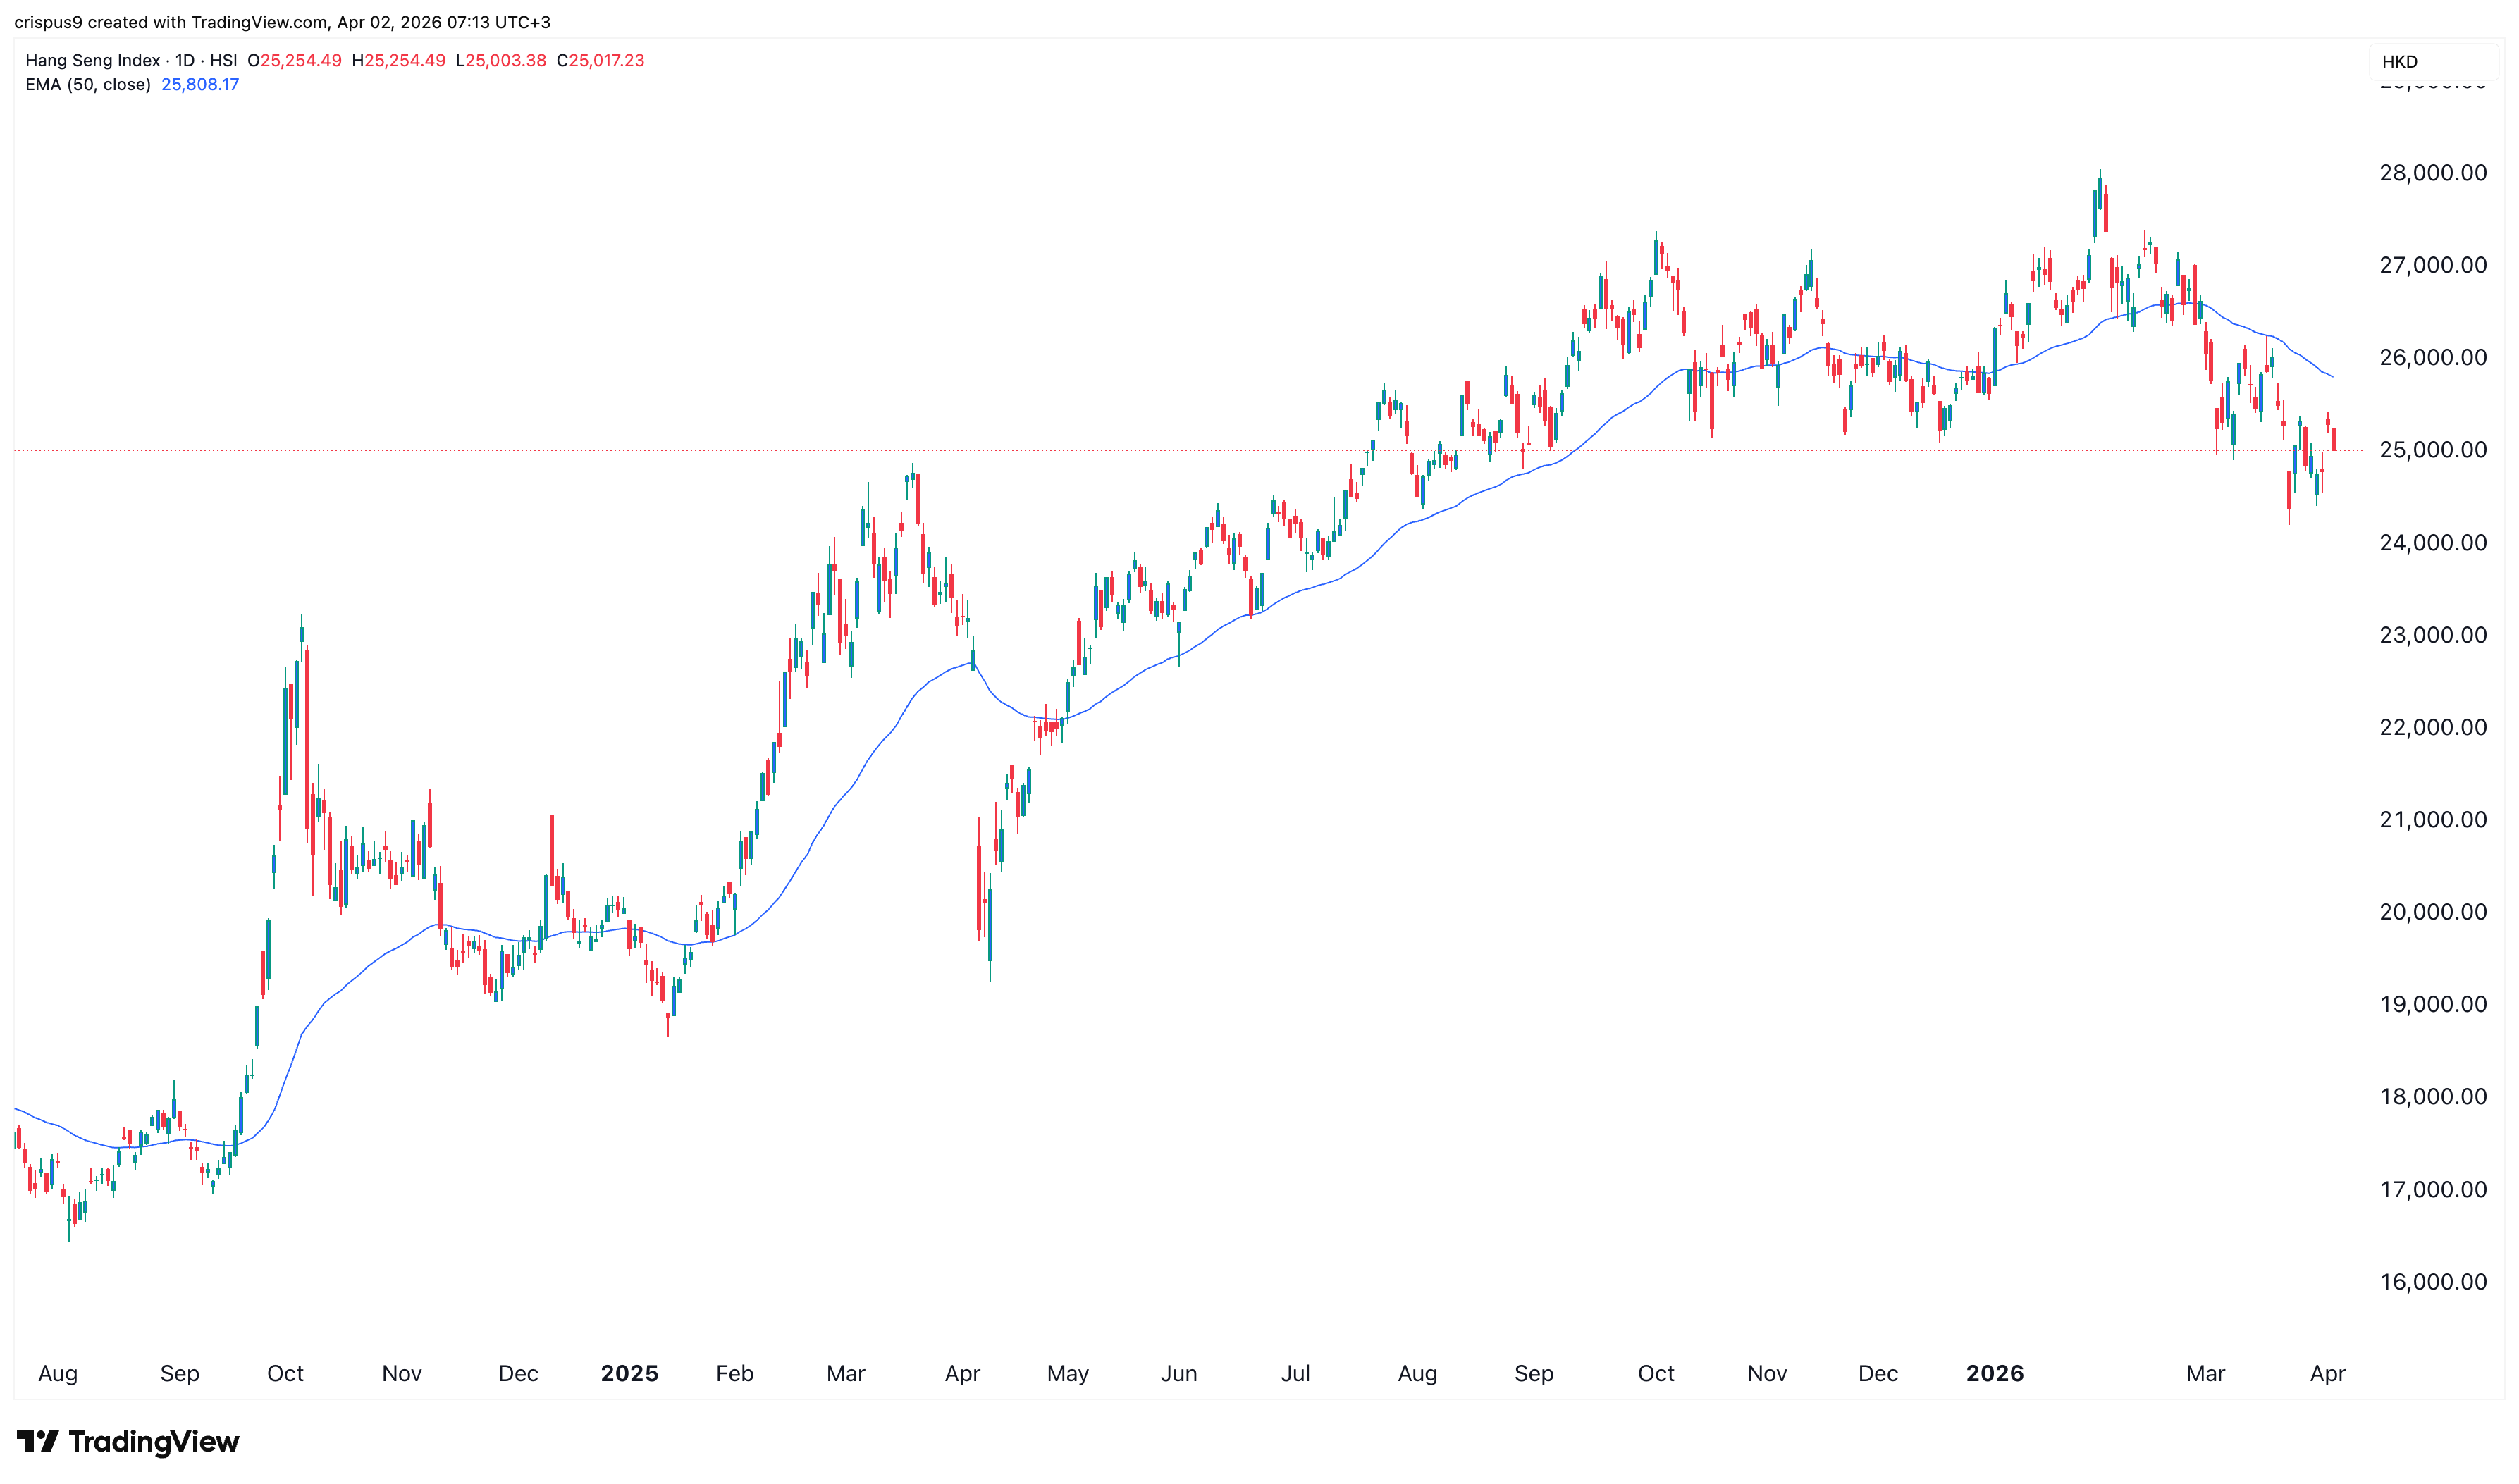Click the blue EMA value 25,808.17
This screenshot has width=2519, height=1484.
coord(199,84)
